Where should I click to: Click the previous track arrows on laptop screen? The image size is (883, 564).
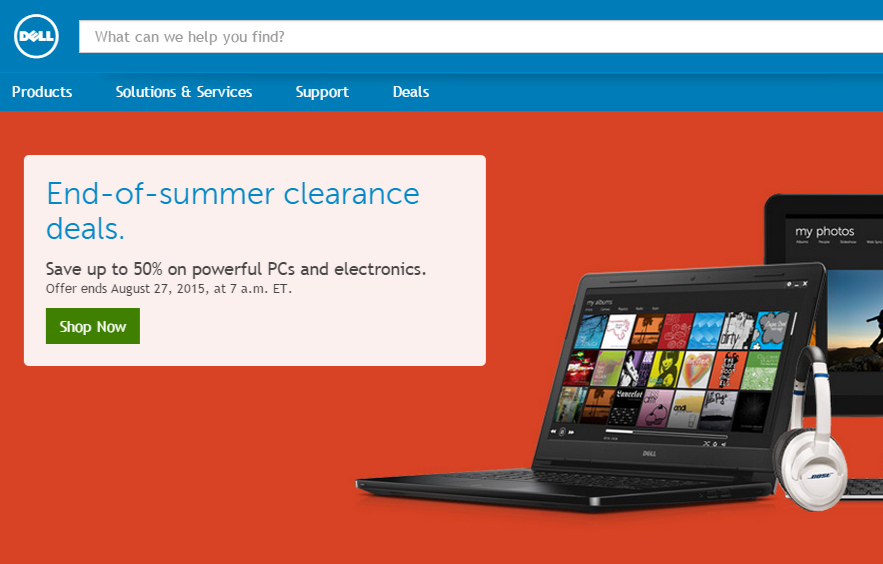pos(553,432)
